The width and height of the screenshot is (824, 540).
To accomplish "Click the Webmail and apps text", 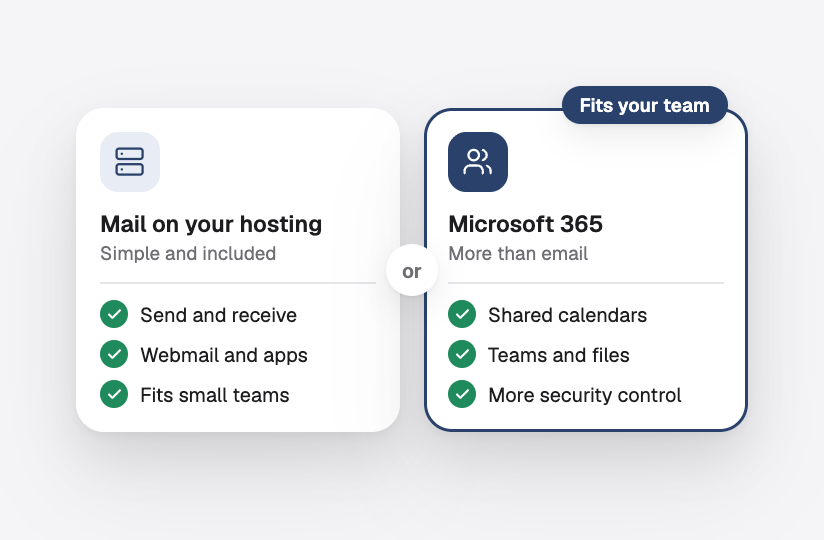I will [224, 356].
